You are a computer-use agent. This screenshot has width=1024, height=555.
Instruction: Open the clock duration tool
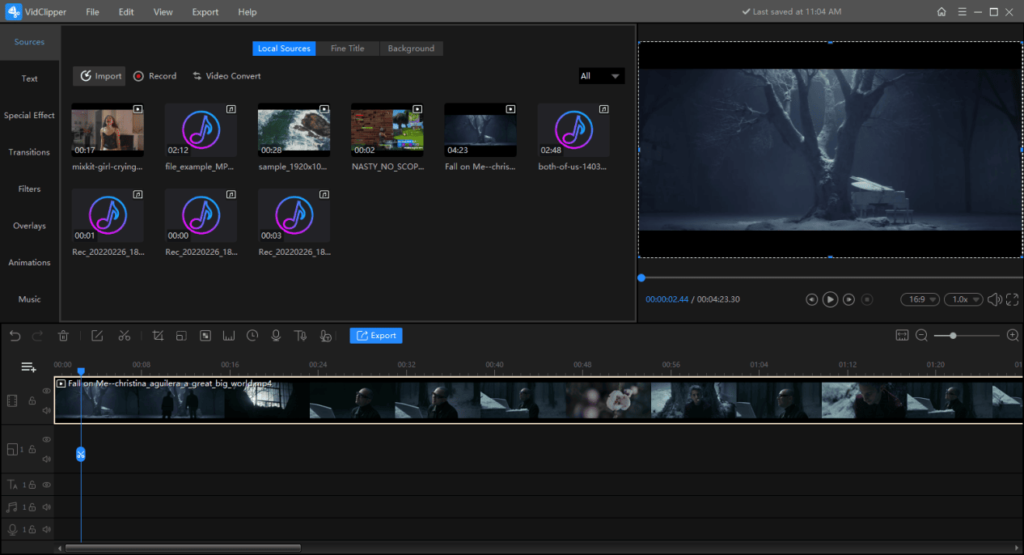(x=252, y=336)
